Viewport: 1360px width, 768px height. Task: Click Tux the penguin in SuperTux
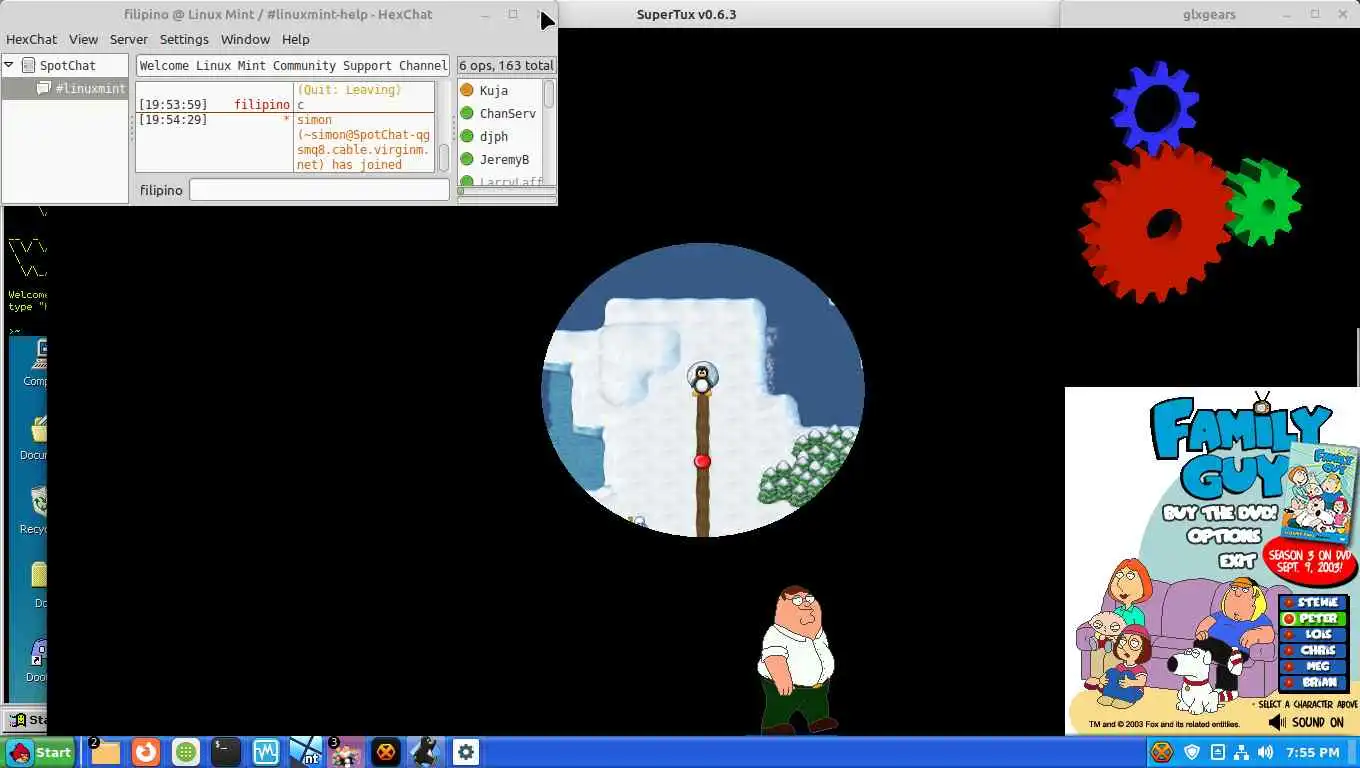point(702,379)
